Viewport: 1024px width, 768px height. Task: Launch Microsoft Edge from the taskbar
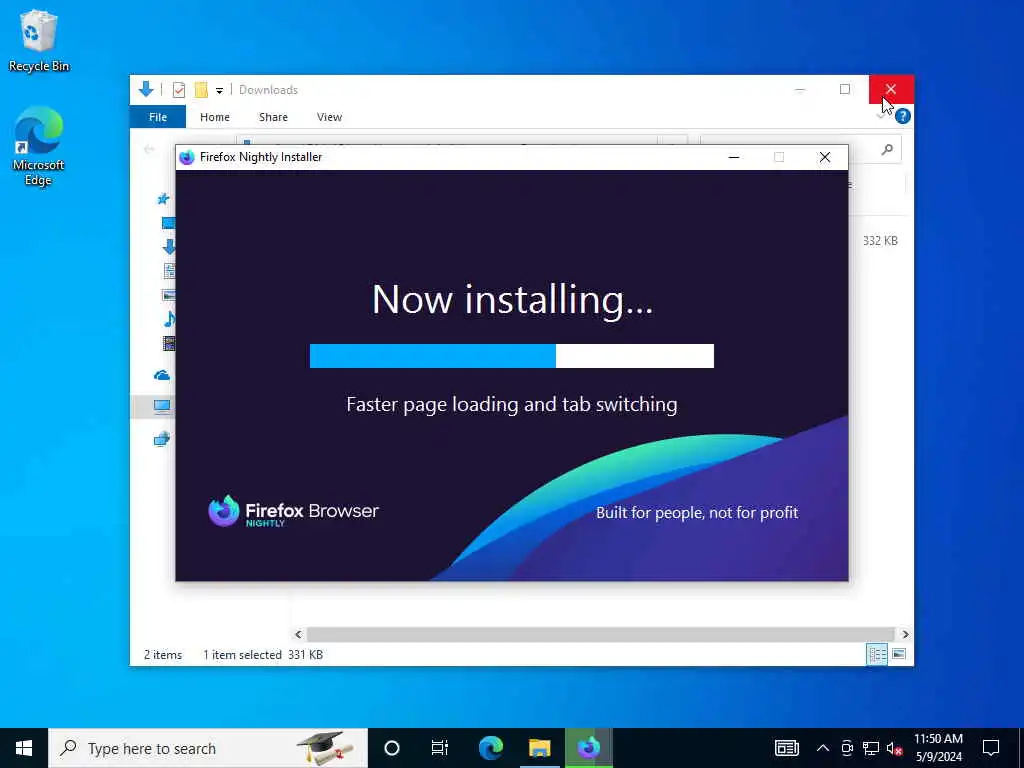coord(490,748)
